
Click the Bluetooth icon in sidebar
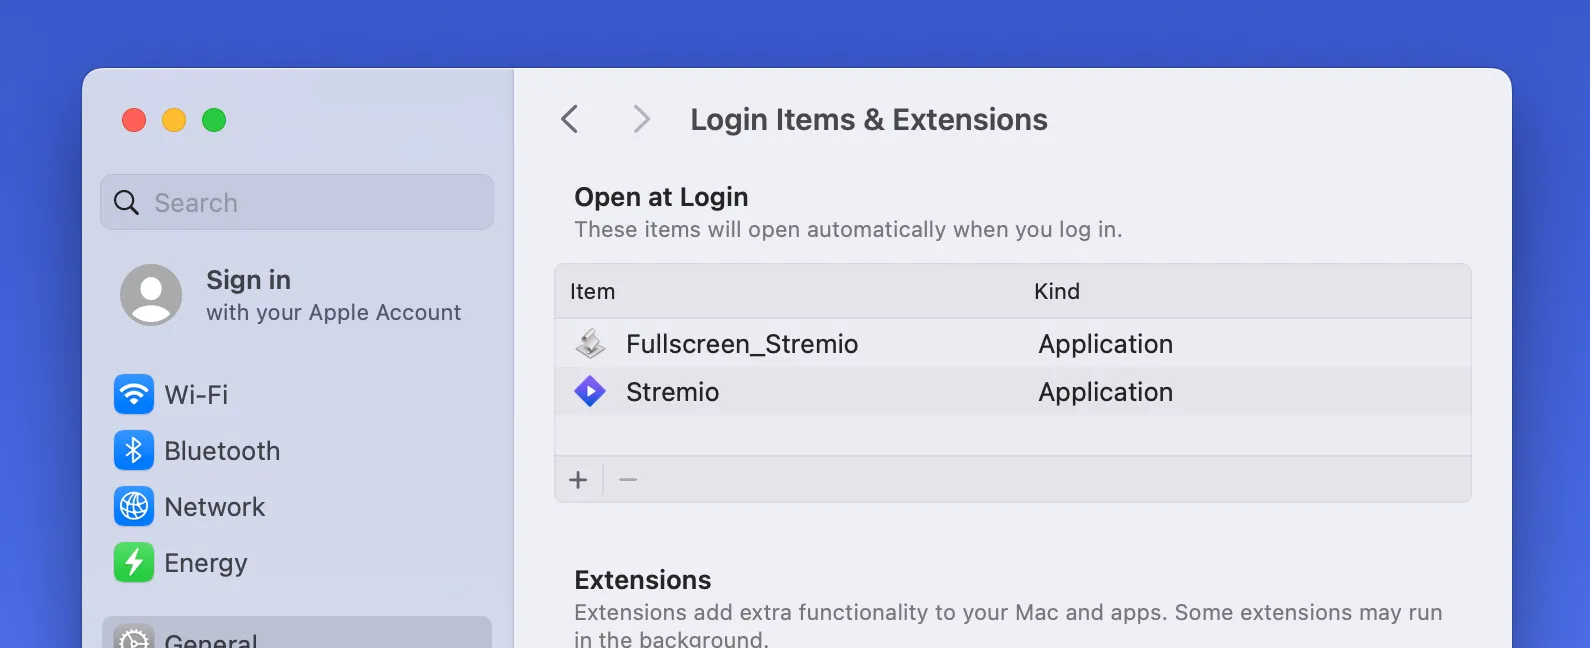coord(134,450)
